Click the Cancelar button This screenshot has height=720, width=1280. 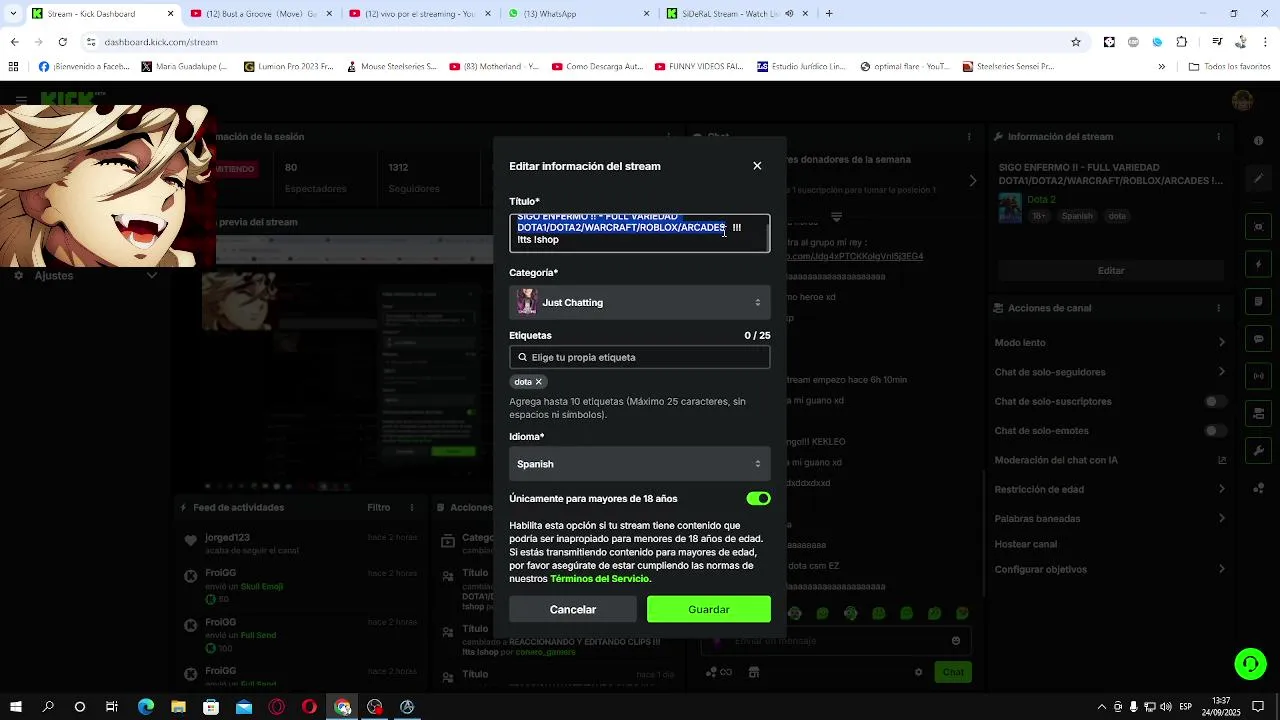(x=573, y=609)
